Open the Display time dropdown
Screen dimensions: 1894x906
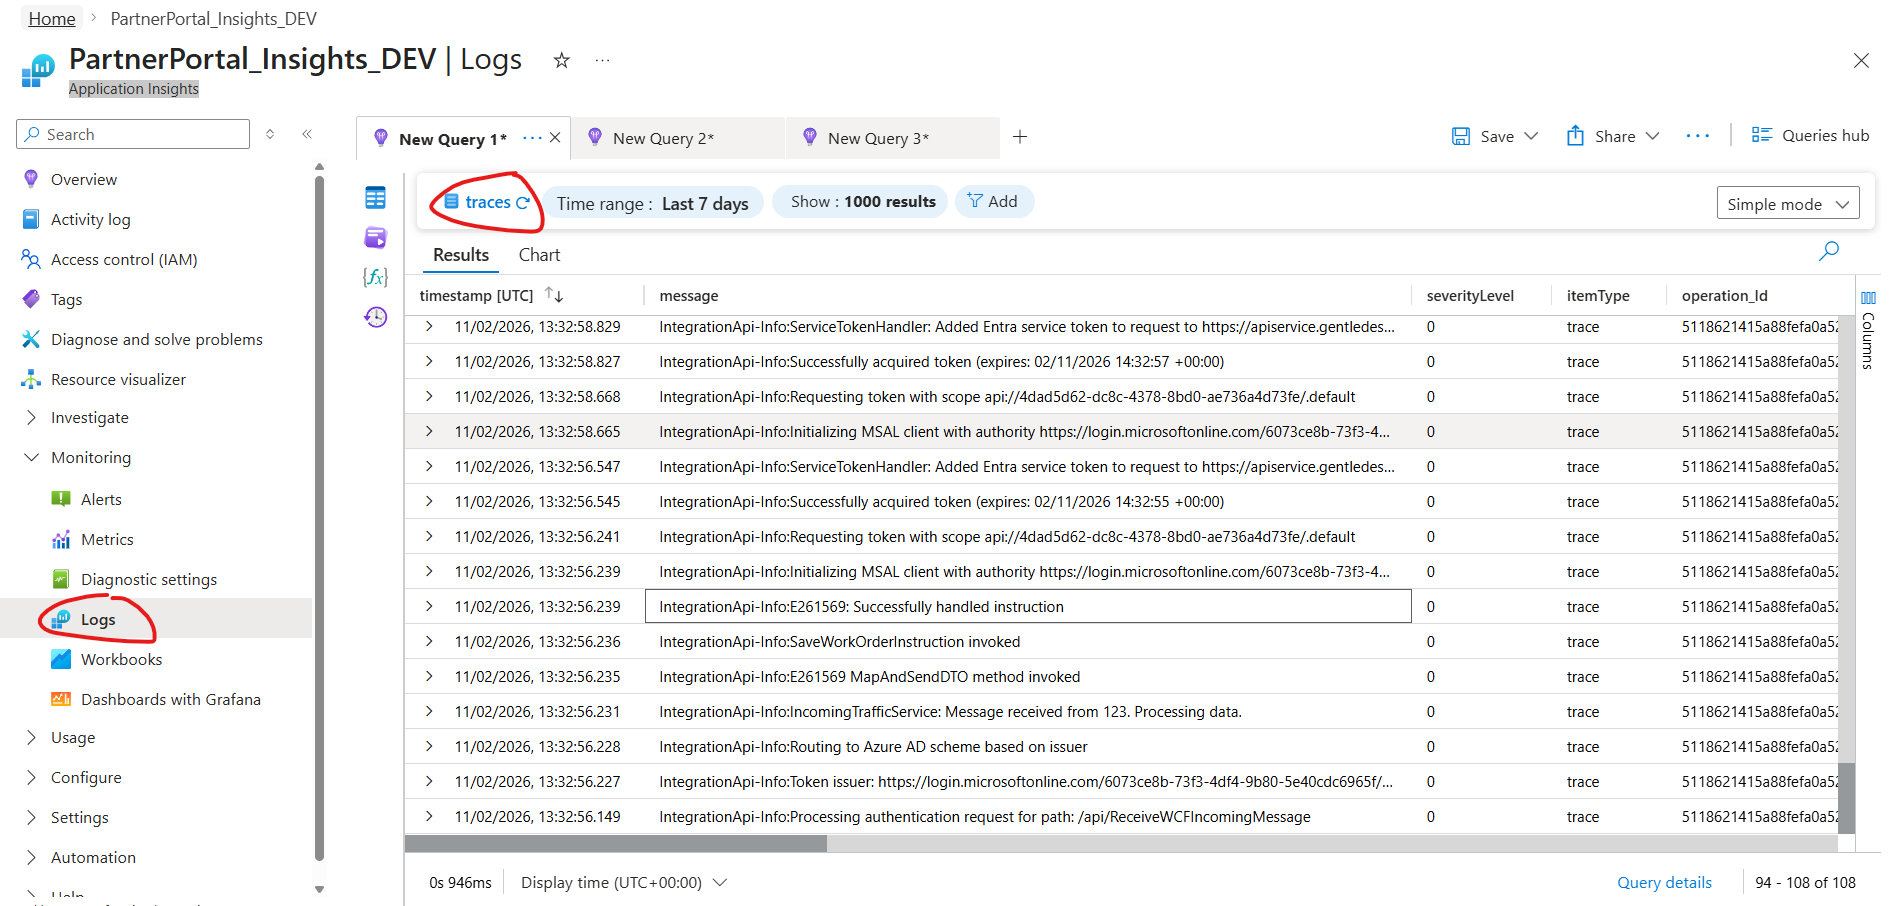point(623,882)
